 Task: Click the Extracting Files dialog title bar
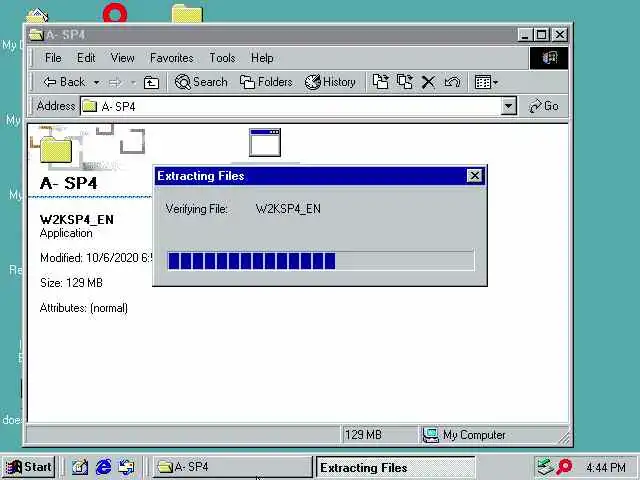[311, 176]
